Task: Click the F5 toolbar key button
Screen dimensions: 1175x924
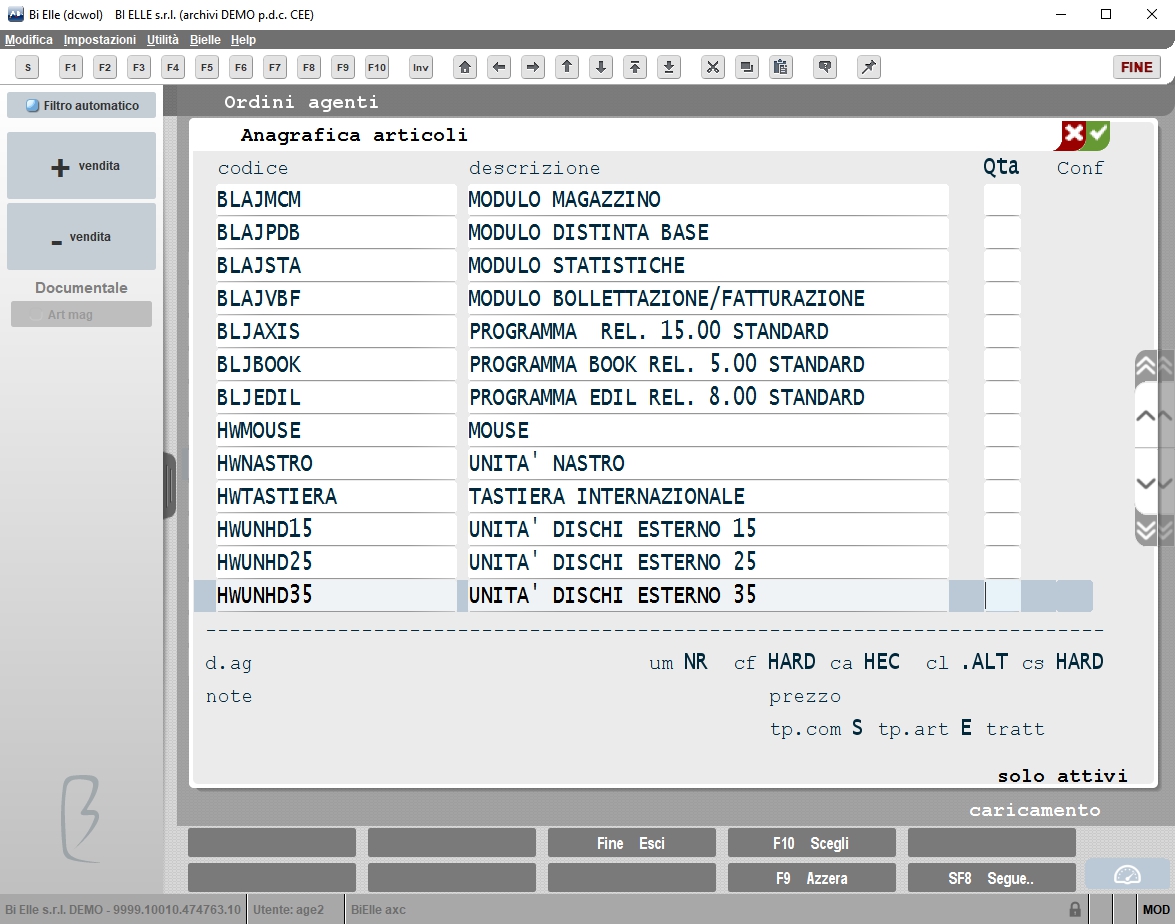Action: 207,67
